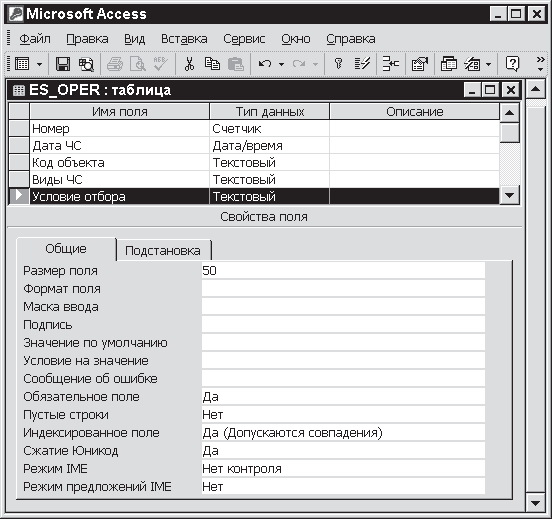The image size is (552, 519).
Task: Select the Общие tab
Action: 66,249
